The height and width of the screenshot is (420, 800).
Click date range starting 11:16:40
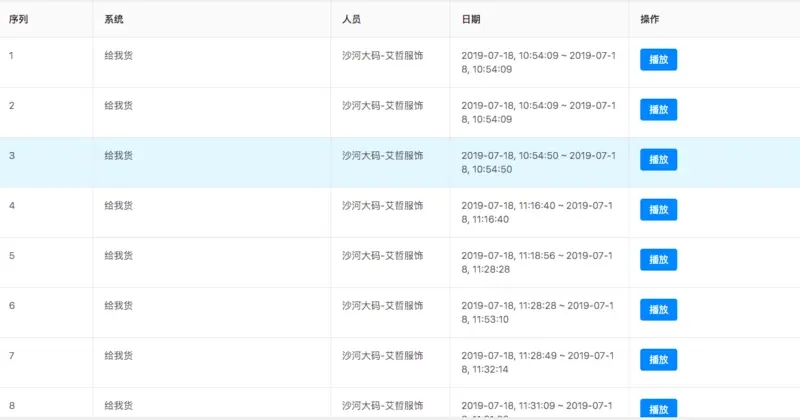tap(537, 212)
